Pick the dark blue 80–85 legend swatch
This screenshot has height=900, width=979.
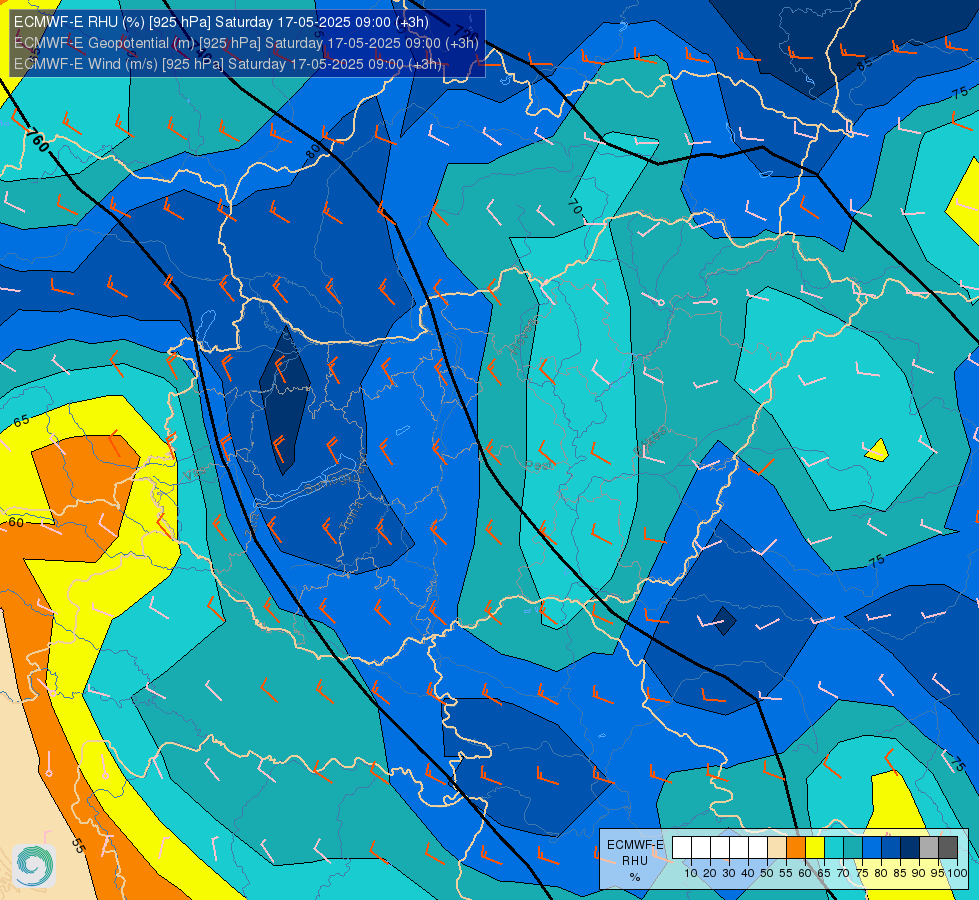(891, 847)
